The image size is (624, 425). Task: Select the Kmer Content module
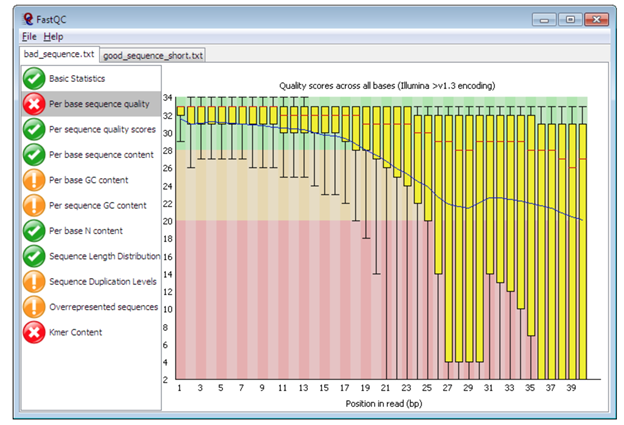(91, 332)
